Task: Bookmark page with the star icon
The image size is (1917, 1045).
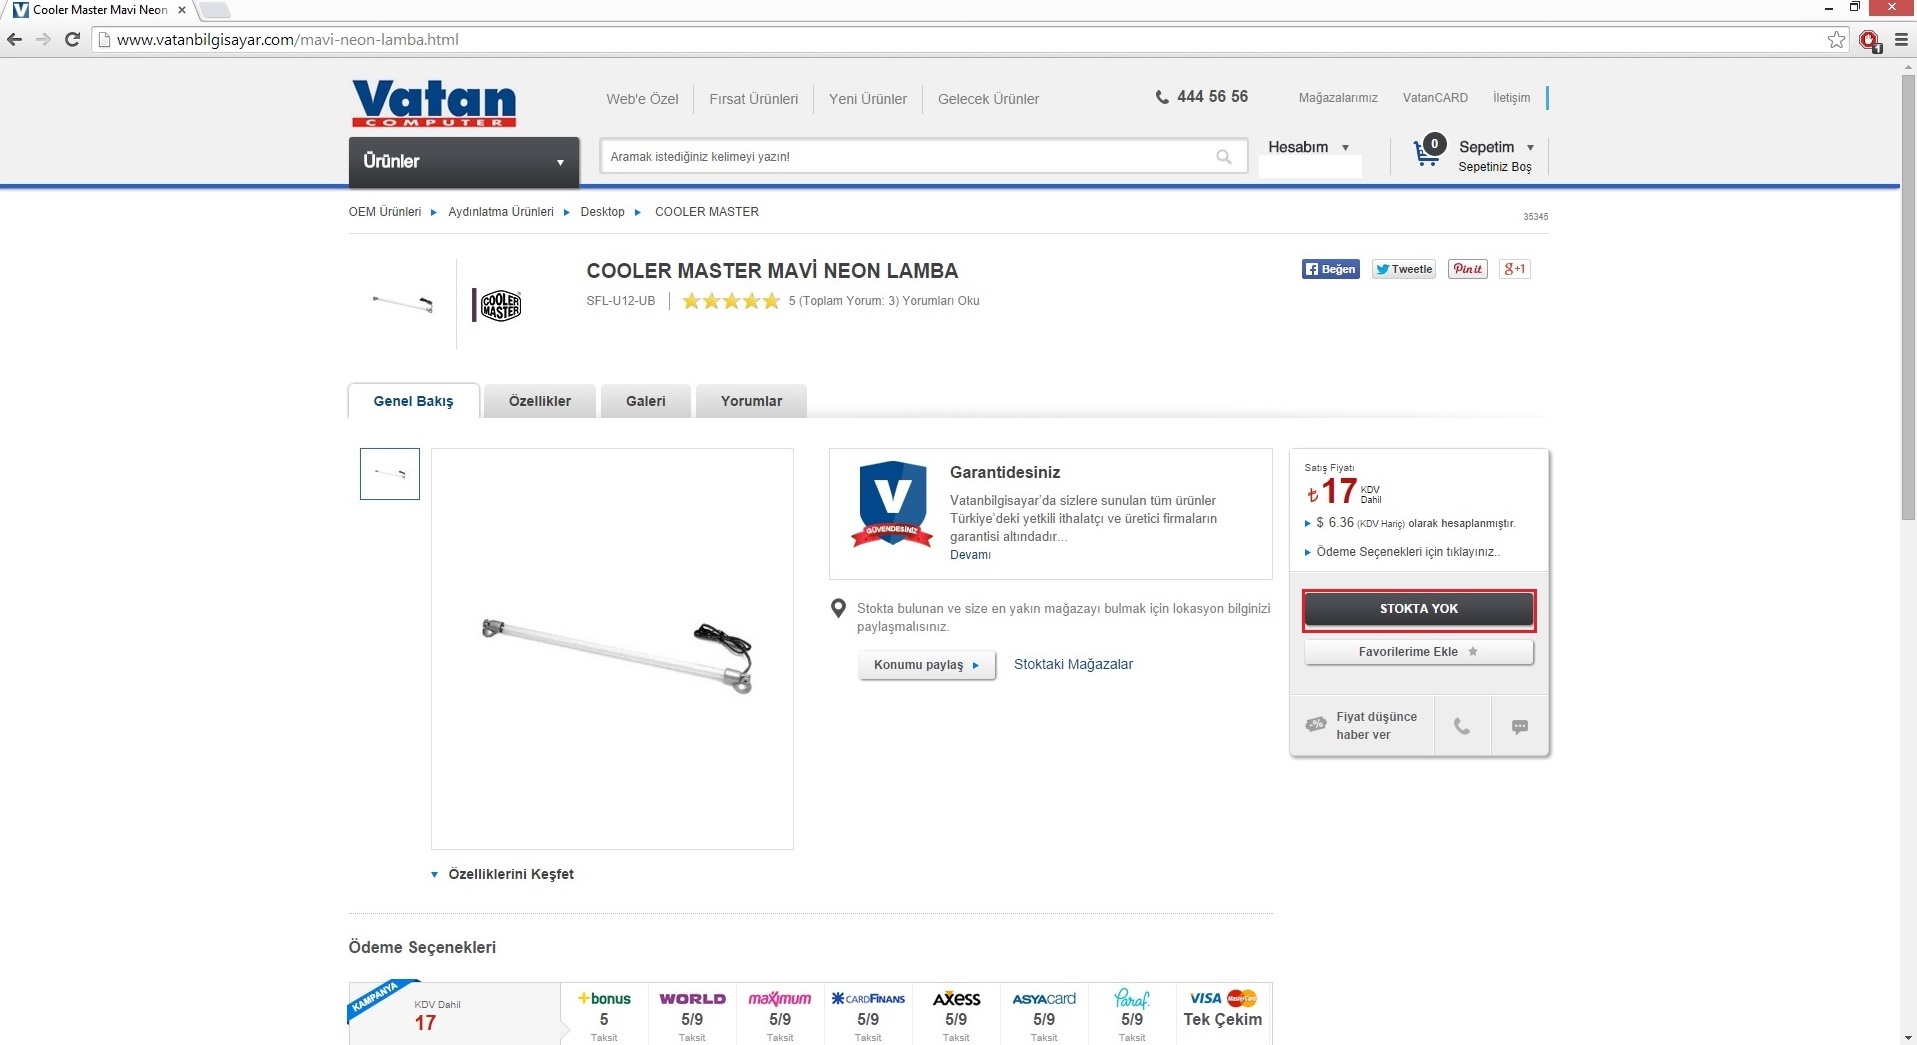Action: [1836, 40]
